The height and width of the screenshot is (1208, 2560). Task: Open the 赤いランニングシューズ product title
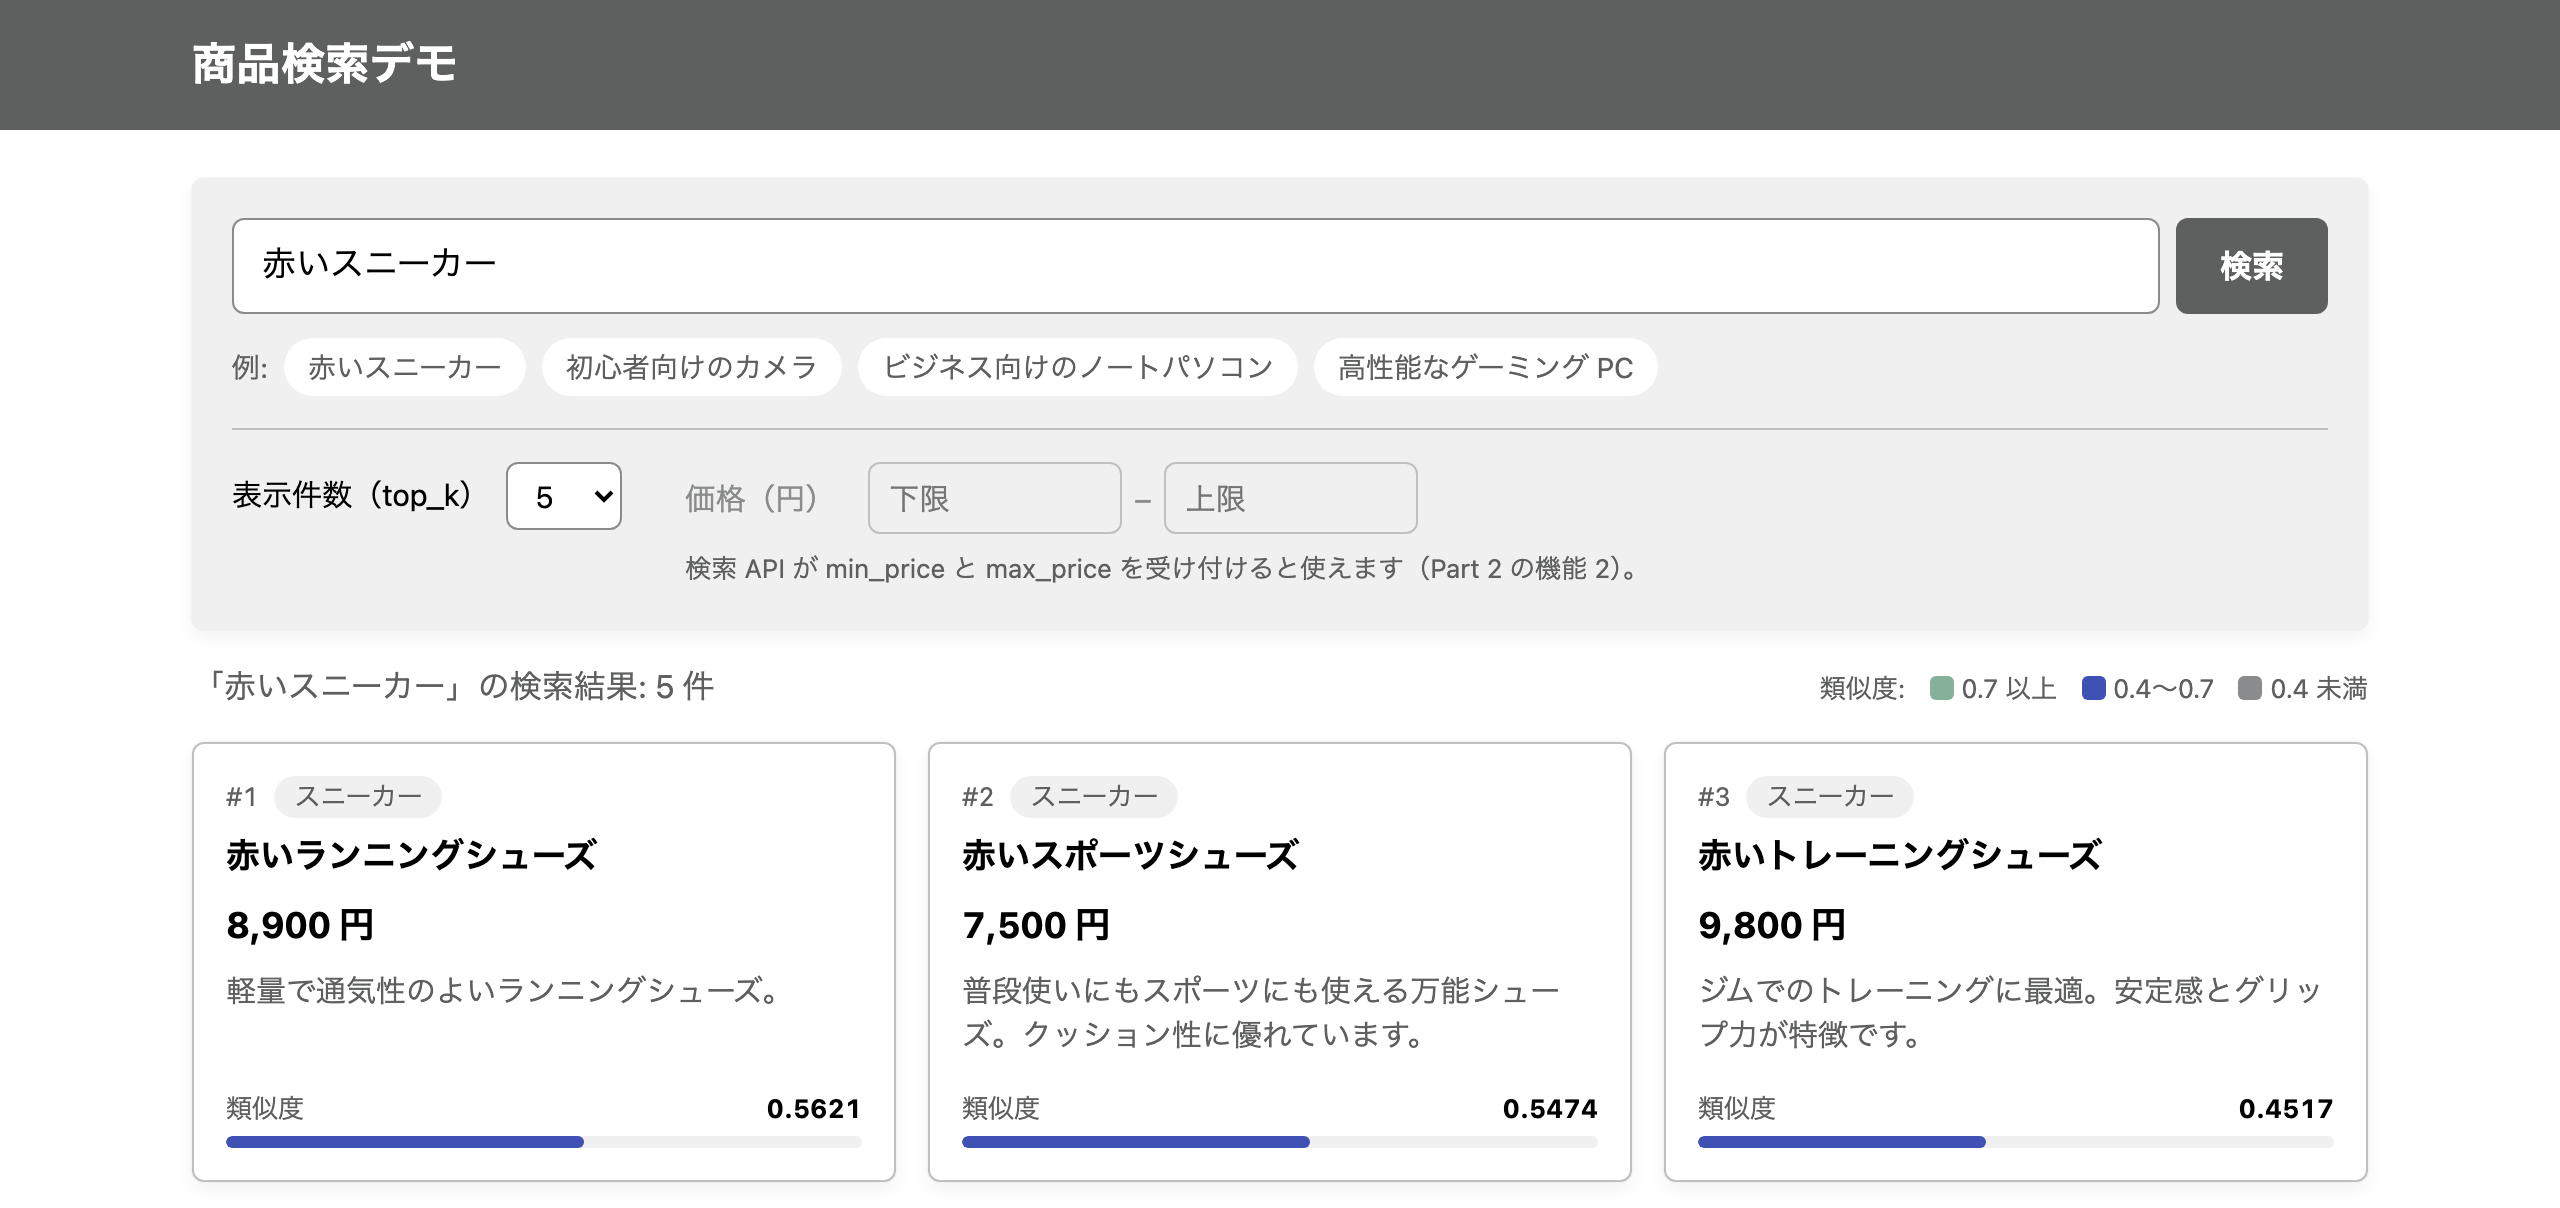(x=411, y=855)
